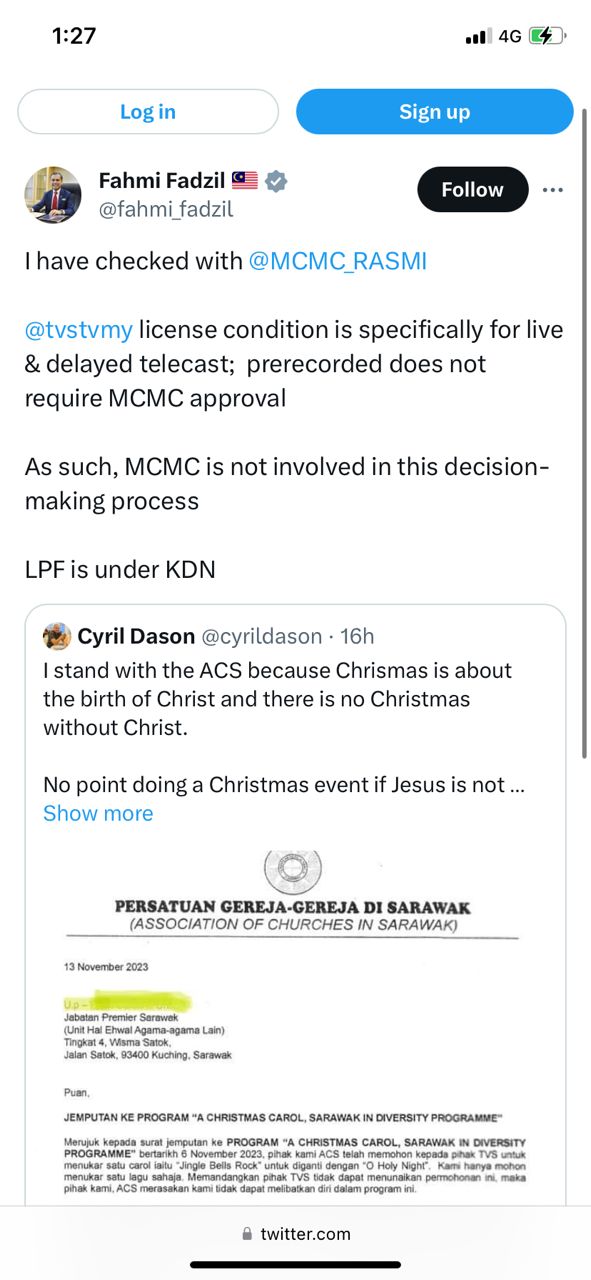Open the @fahmi_fadzil handle

[166, 210]
